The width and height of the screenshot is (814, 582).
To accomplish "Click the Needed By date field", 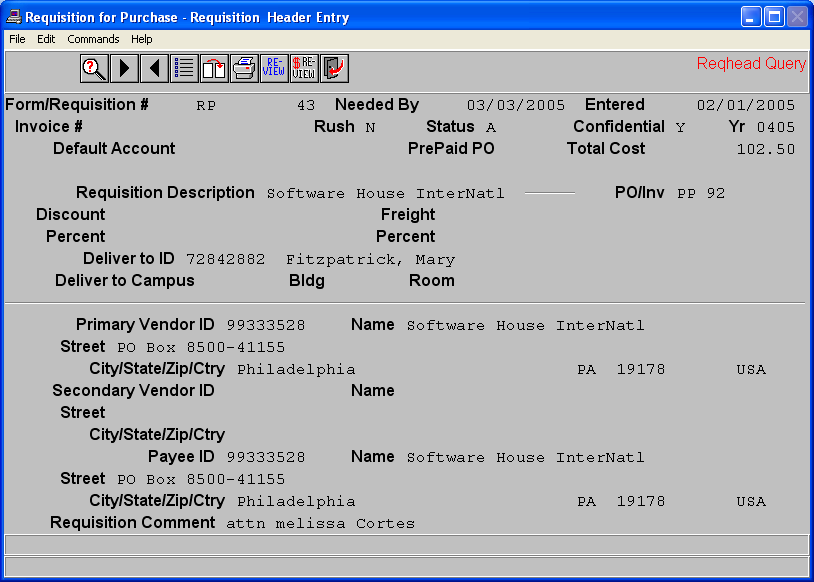I will point(515,106).
